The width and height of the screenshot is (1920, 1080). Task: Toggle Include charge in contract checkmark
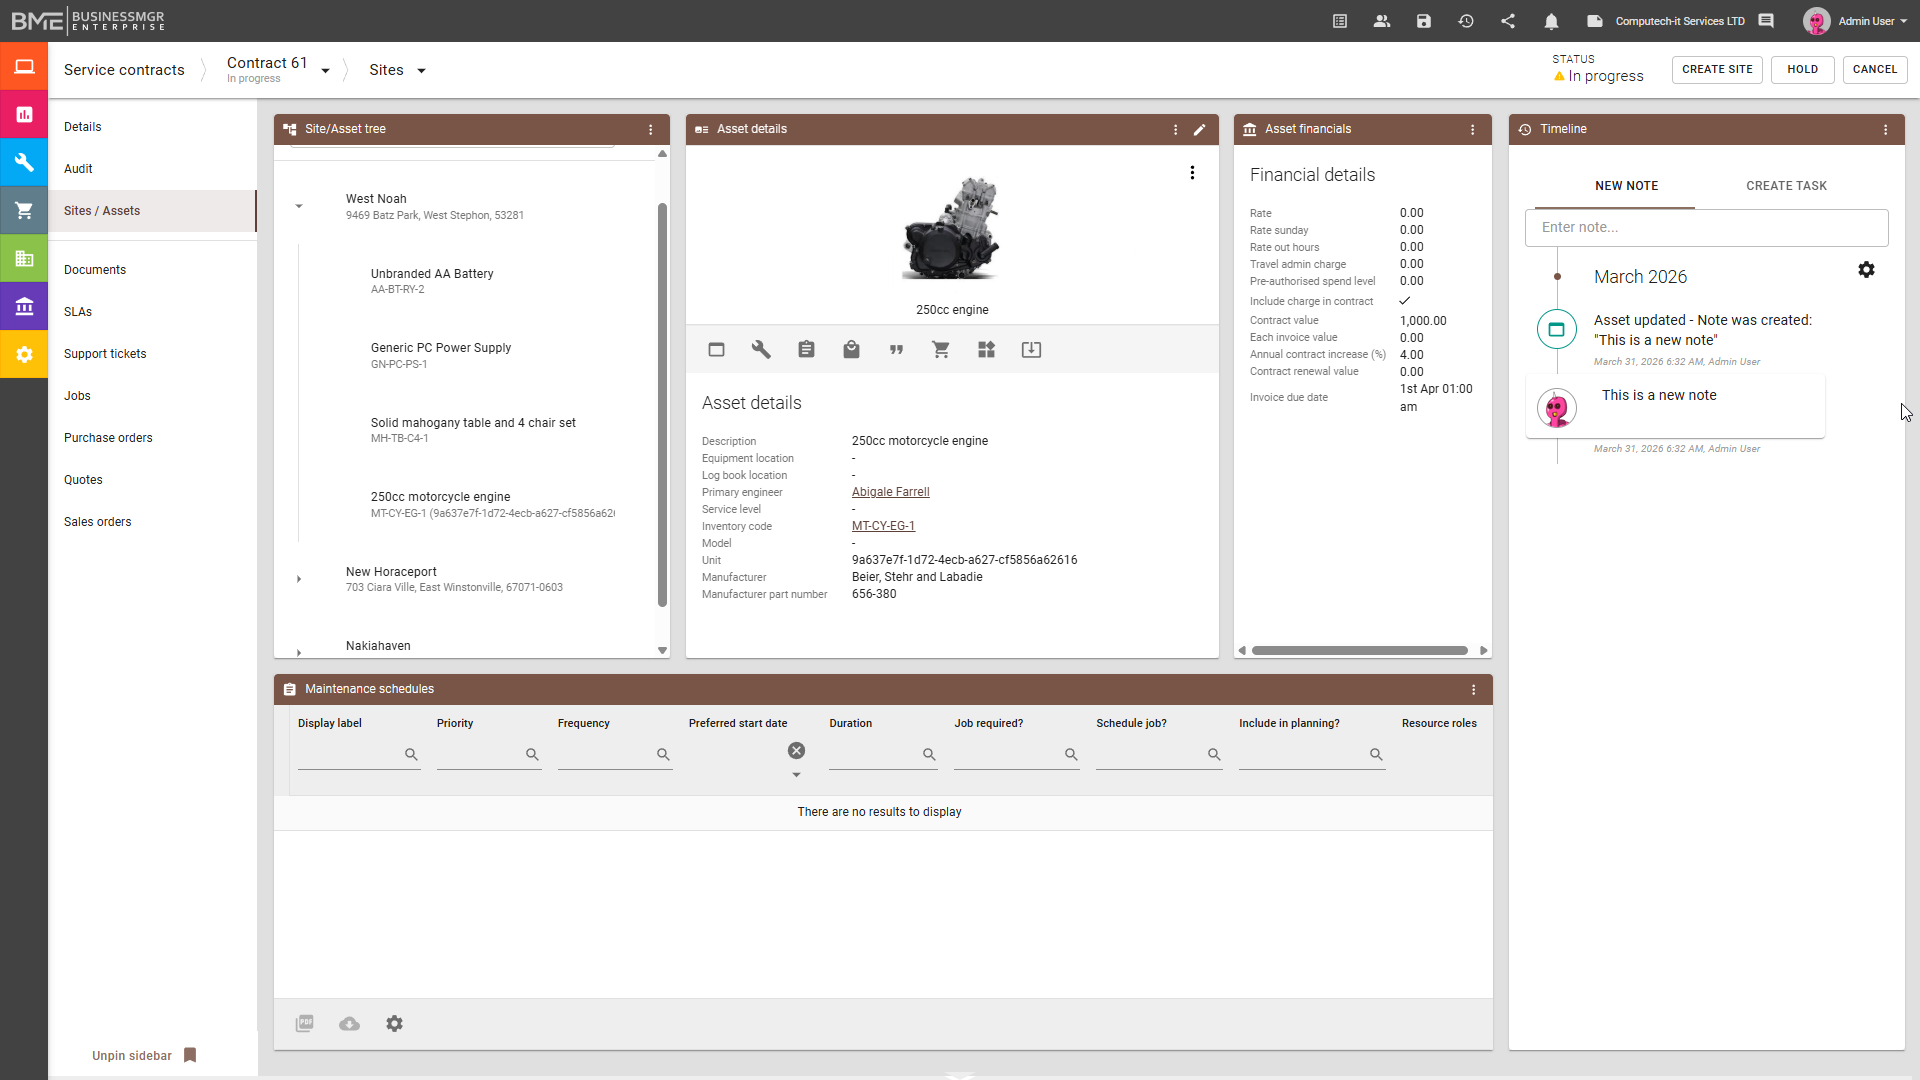tap(1405, 301)
